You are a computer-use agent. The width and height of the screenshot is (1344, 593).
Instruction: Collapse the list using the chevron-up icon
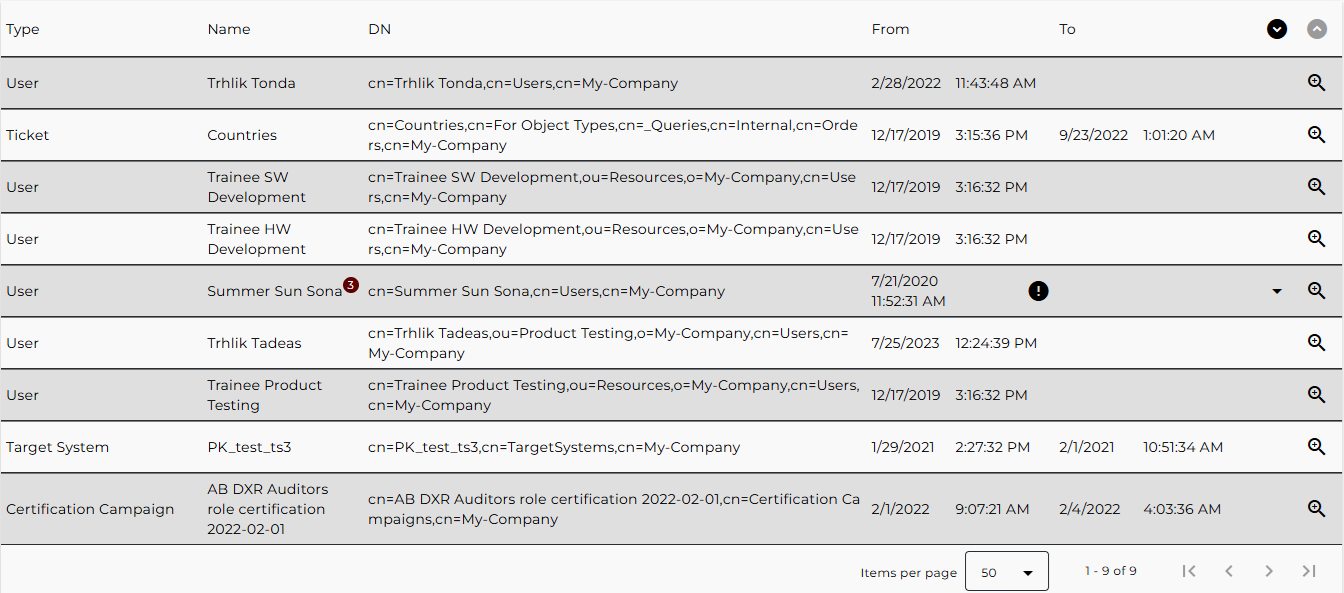tap(1317, 29)
